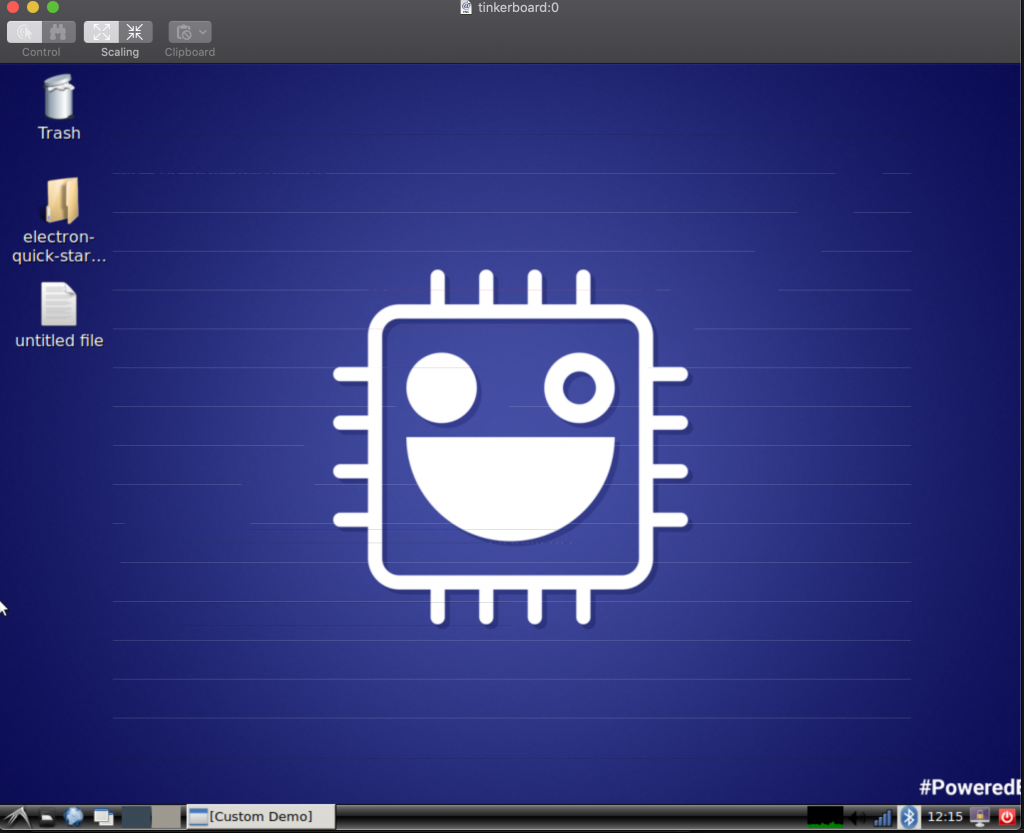Screen dimensions: 1024x833
Task: Select the untitled file on desktop
Action: (x=58, y=305)
